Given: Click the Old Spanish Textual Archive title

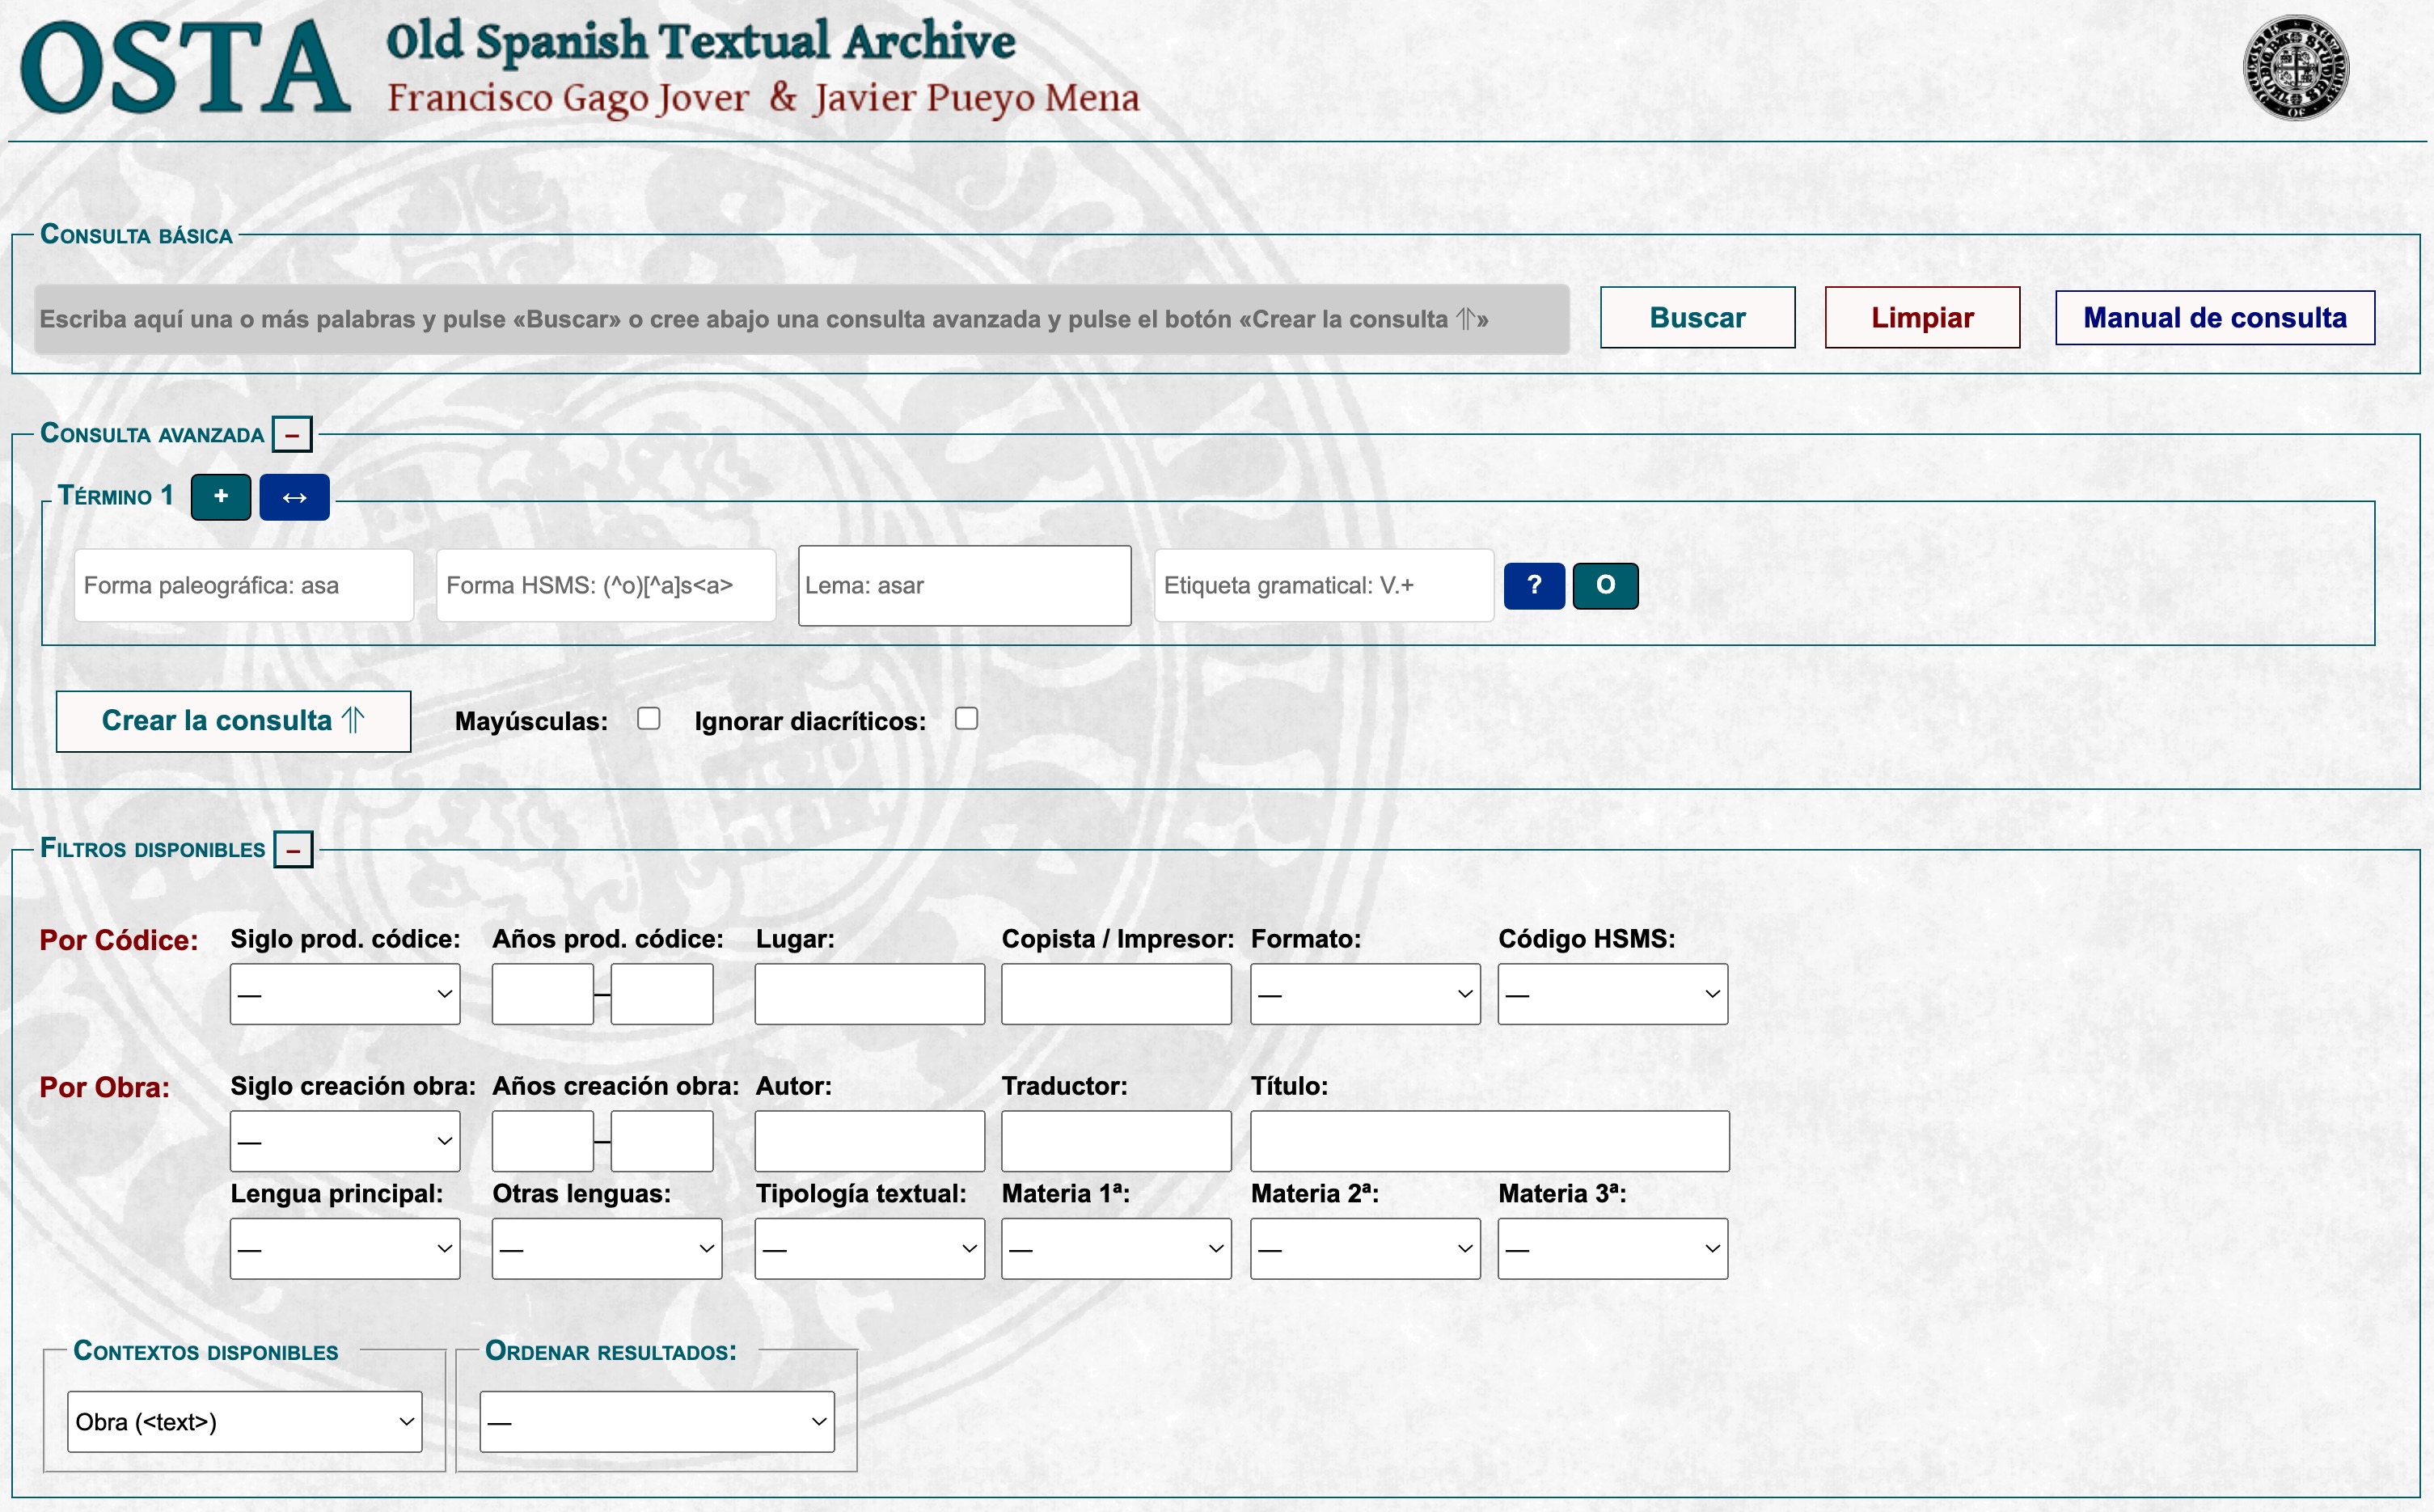Looking at the screenshot, I should pyautogui.click(x=700, y=42).
